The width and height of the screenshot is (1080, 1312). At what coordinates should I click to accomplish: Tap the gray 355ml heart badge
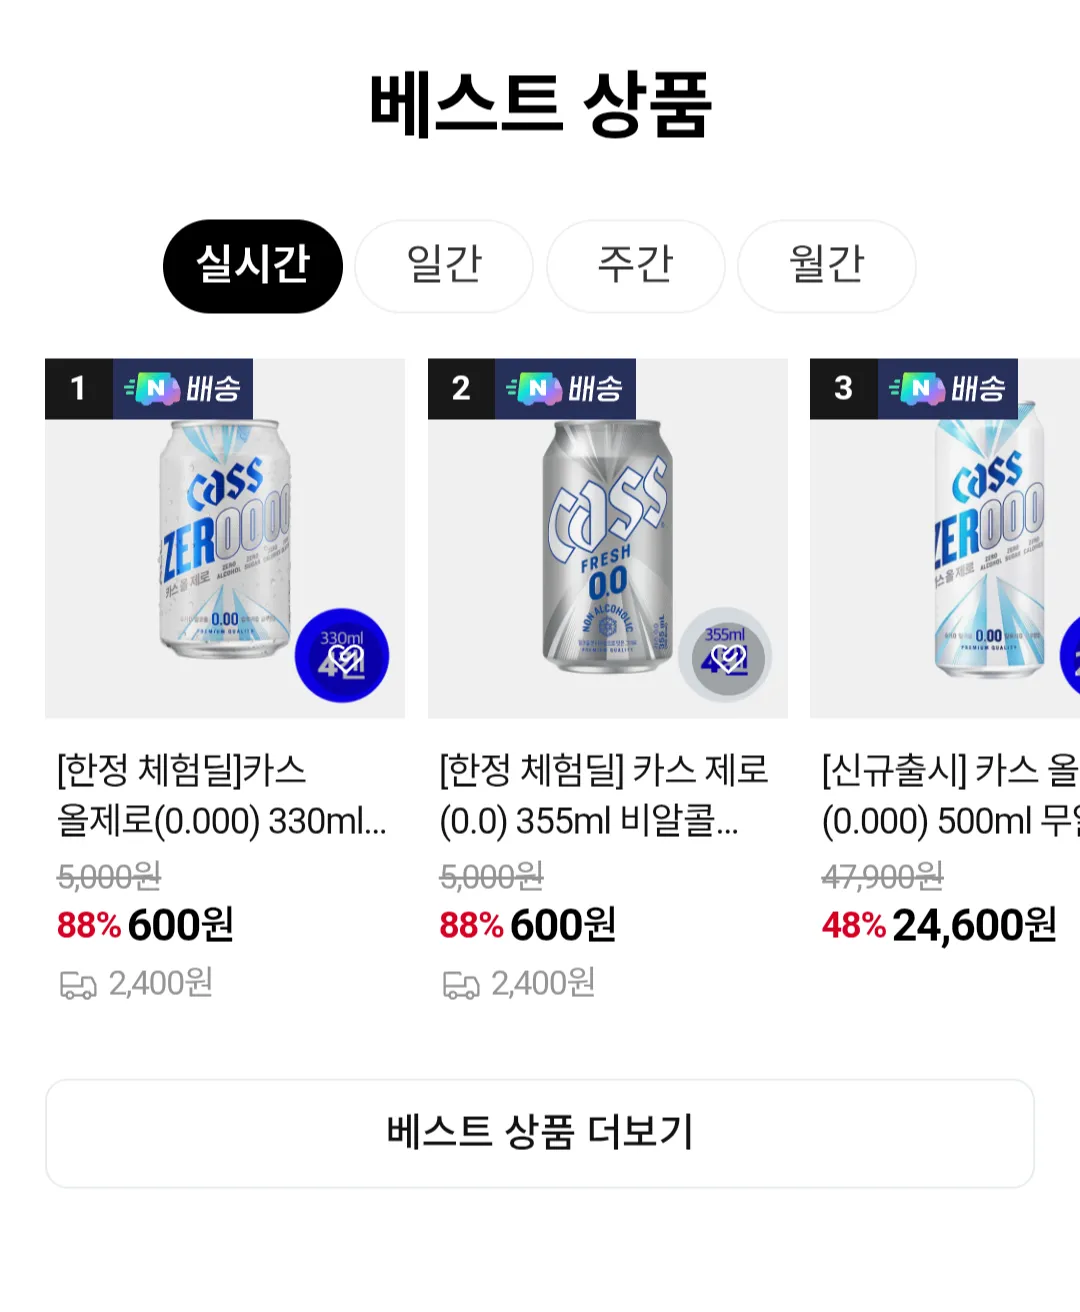coord(725,655)
